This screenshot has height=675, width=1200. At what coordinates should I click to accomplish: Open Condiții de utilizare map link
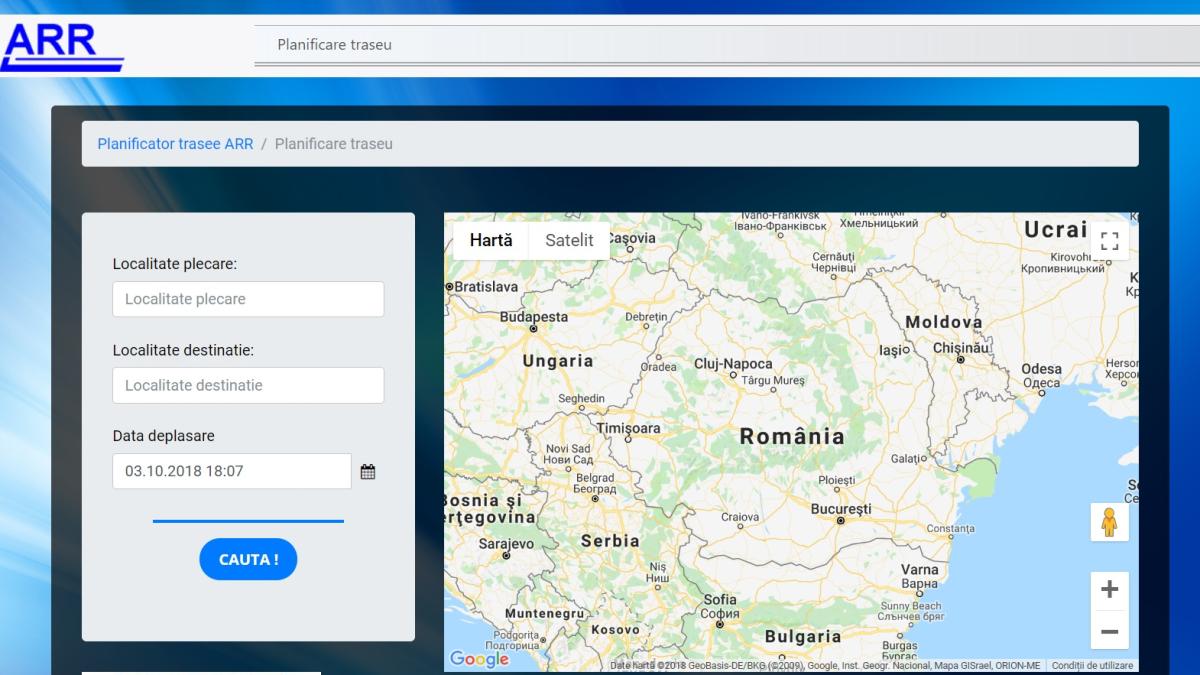(x=1092, y=666)
